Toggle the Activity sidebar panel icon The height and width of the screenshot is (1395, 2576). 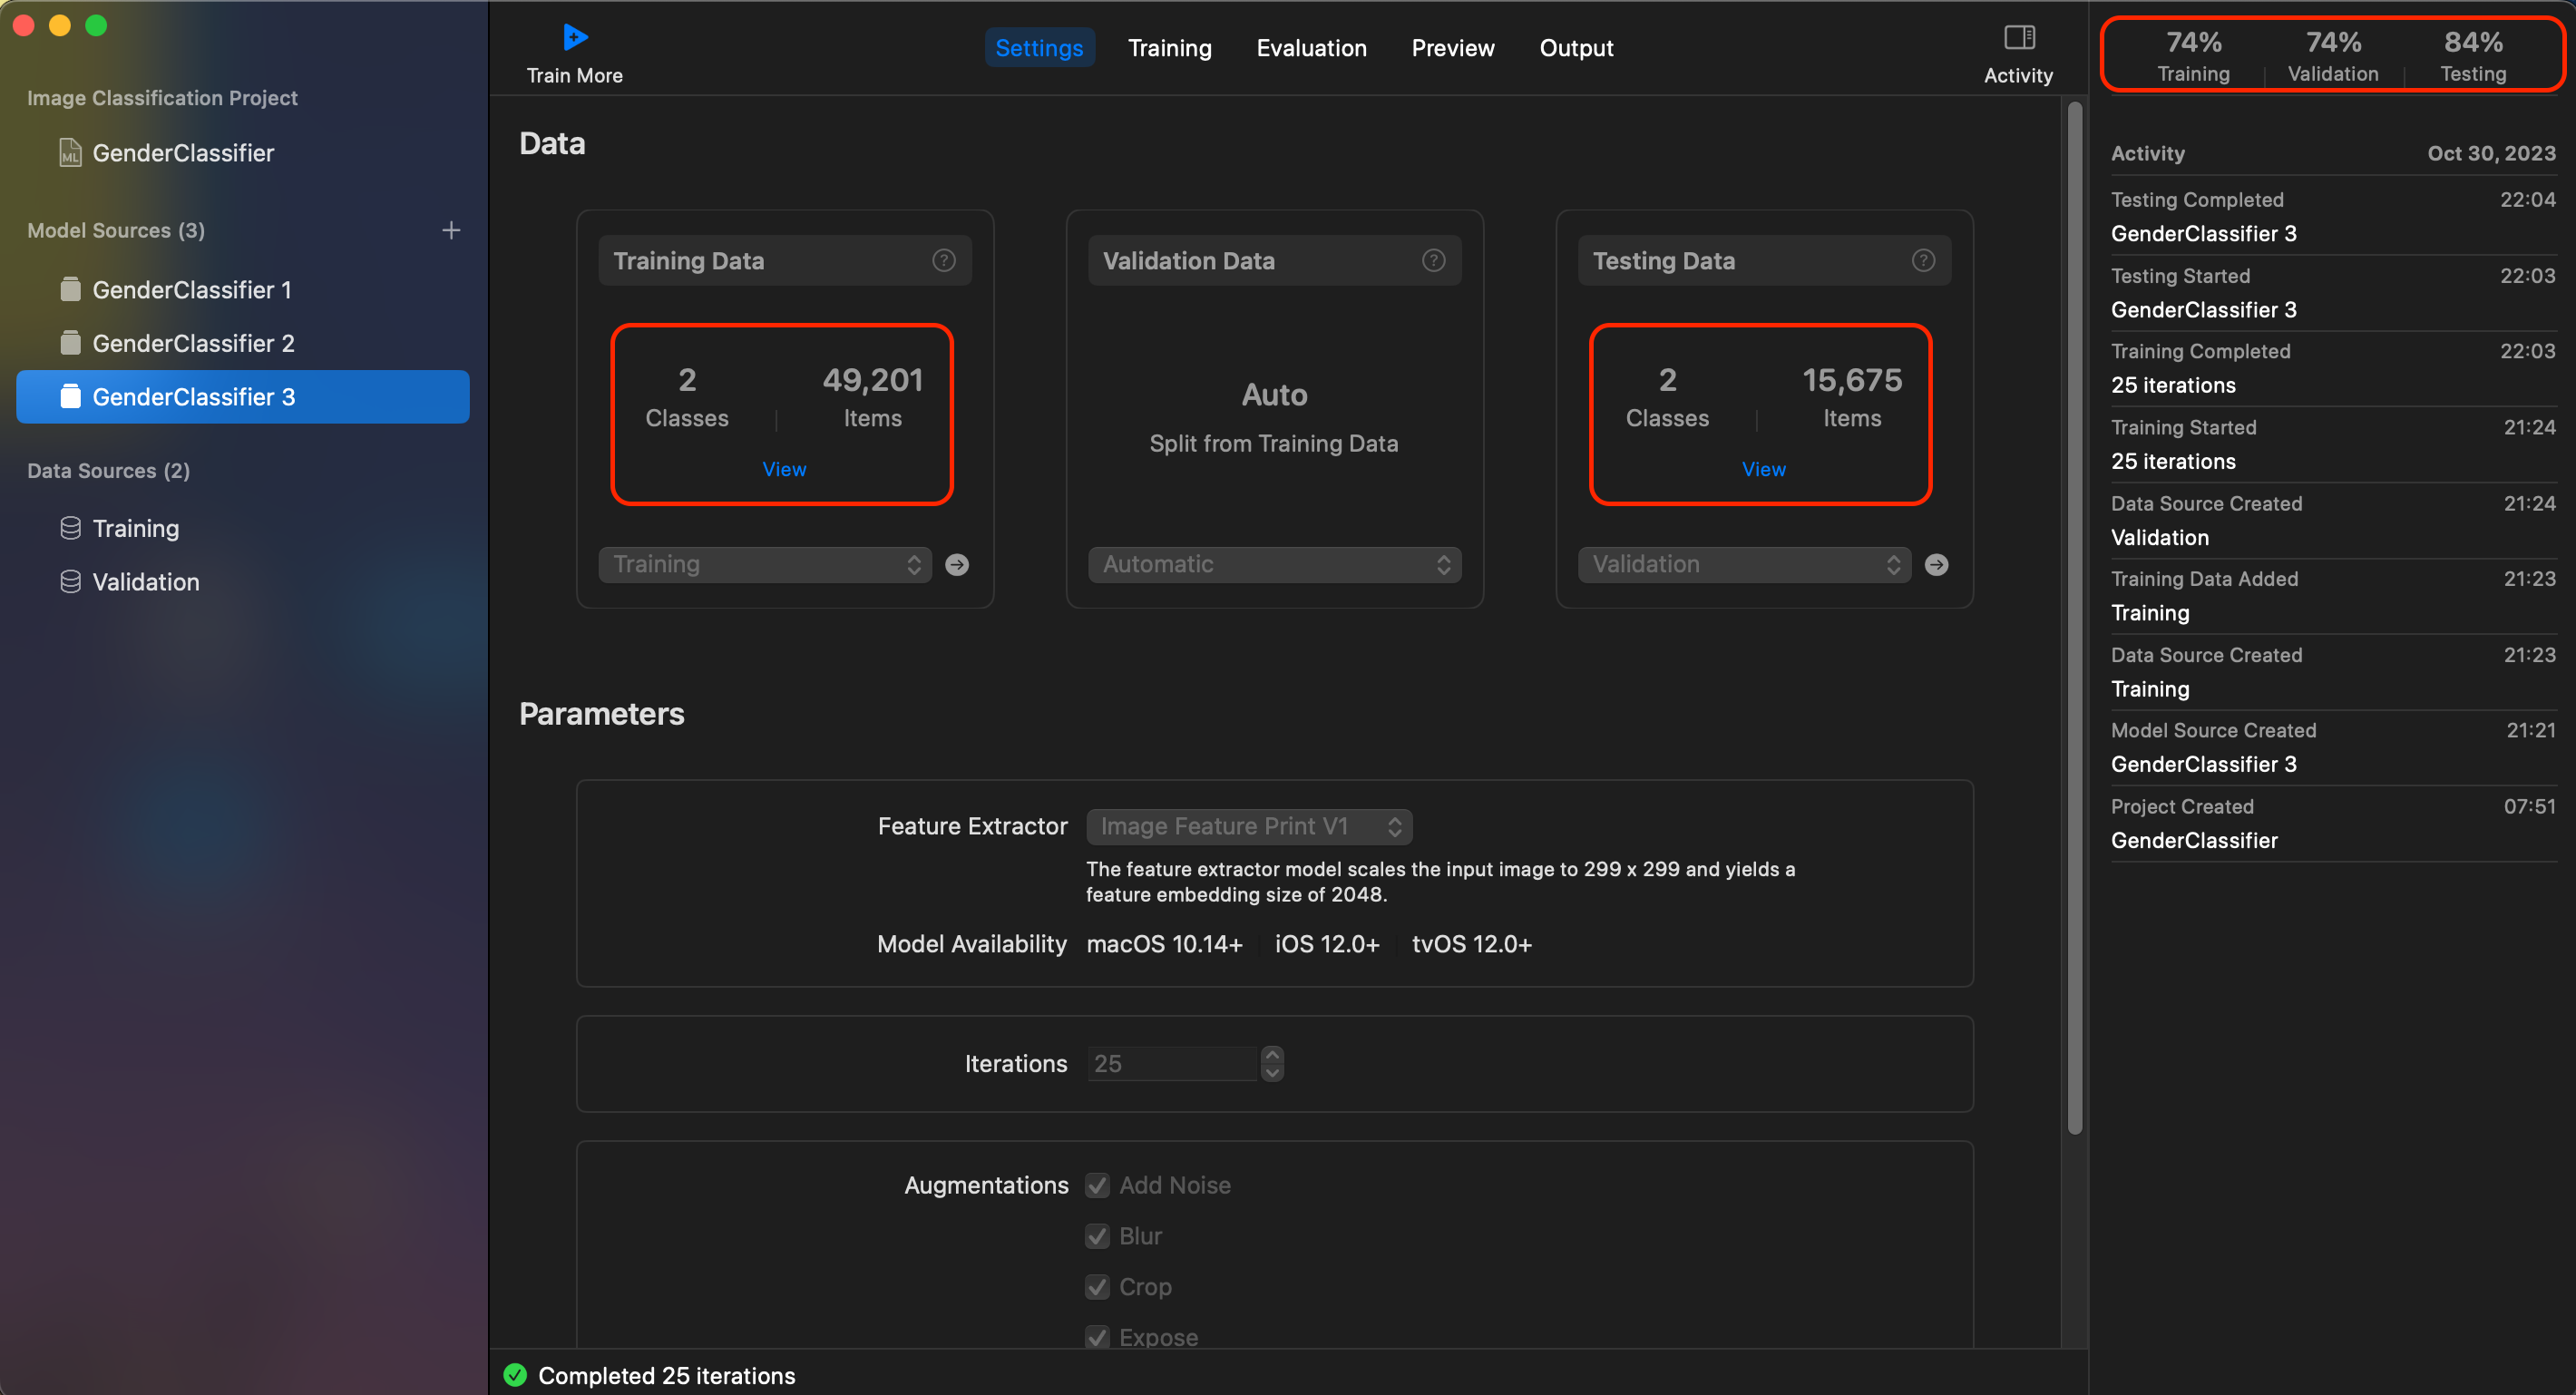2018,38
